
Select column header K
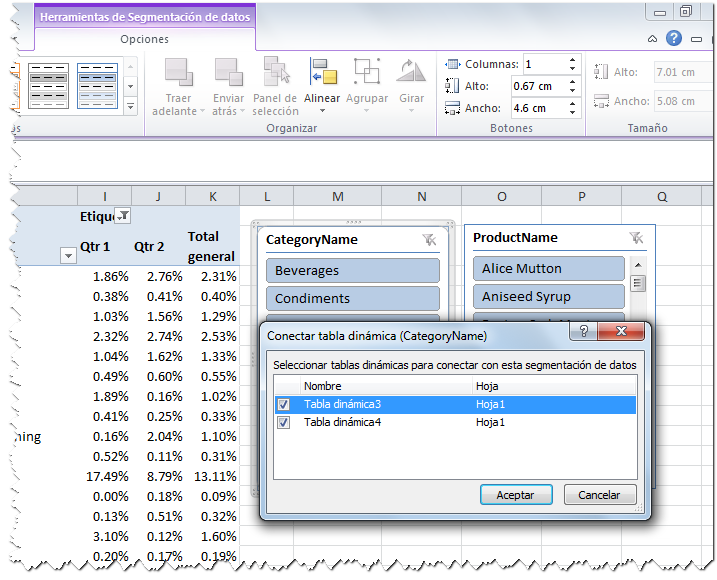tap(213, 197)
